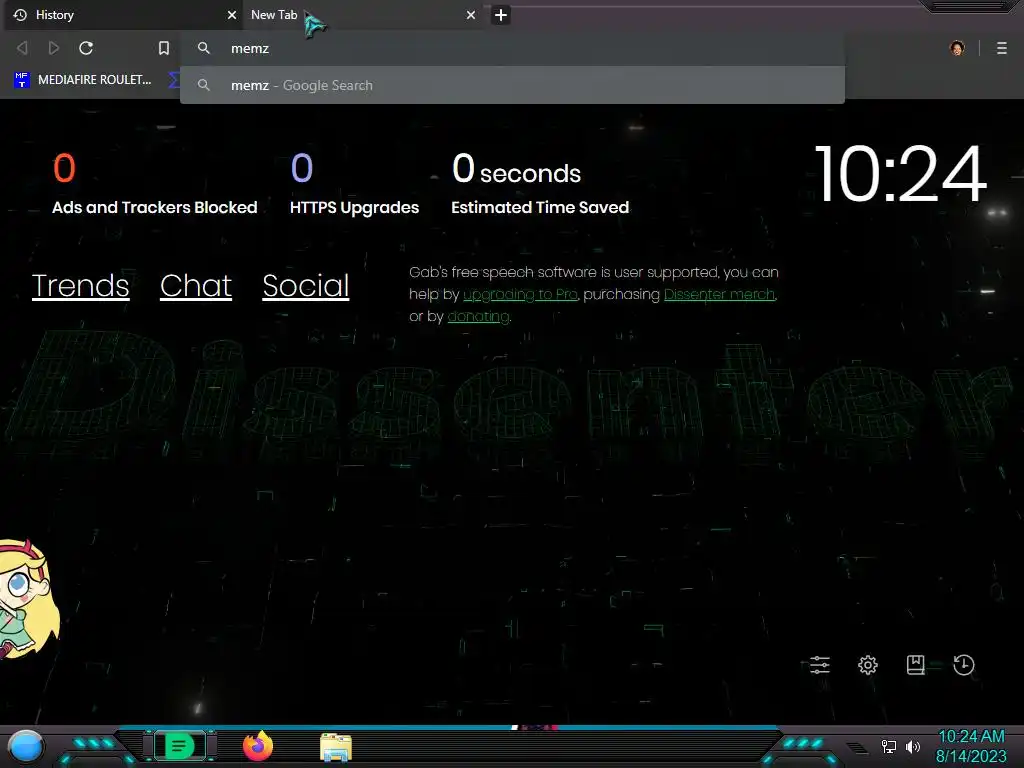Click the MediaFire Roulette bookmark favicon
Viewport: 1024px width, 768px height.
[x=22, y=80]
